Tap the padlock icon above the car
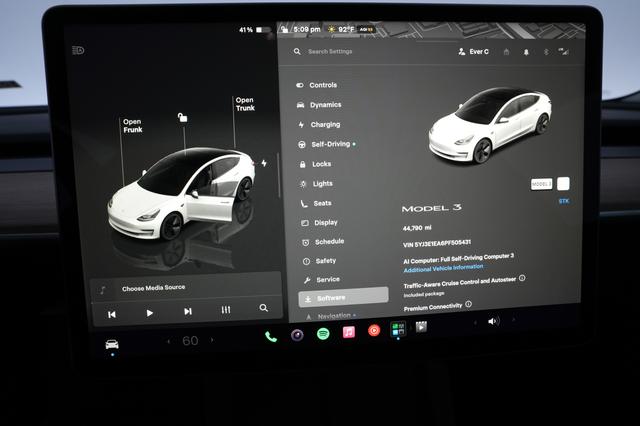Viewport: 640px width, 426px height. point(182,118)
